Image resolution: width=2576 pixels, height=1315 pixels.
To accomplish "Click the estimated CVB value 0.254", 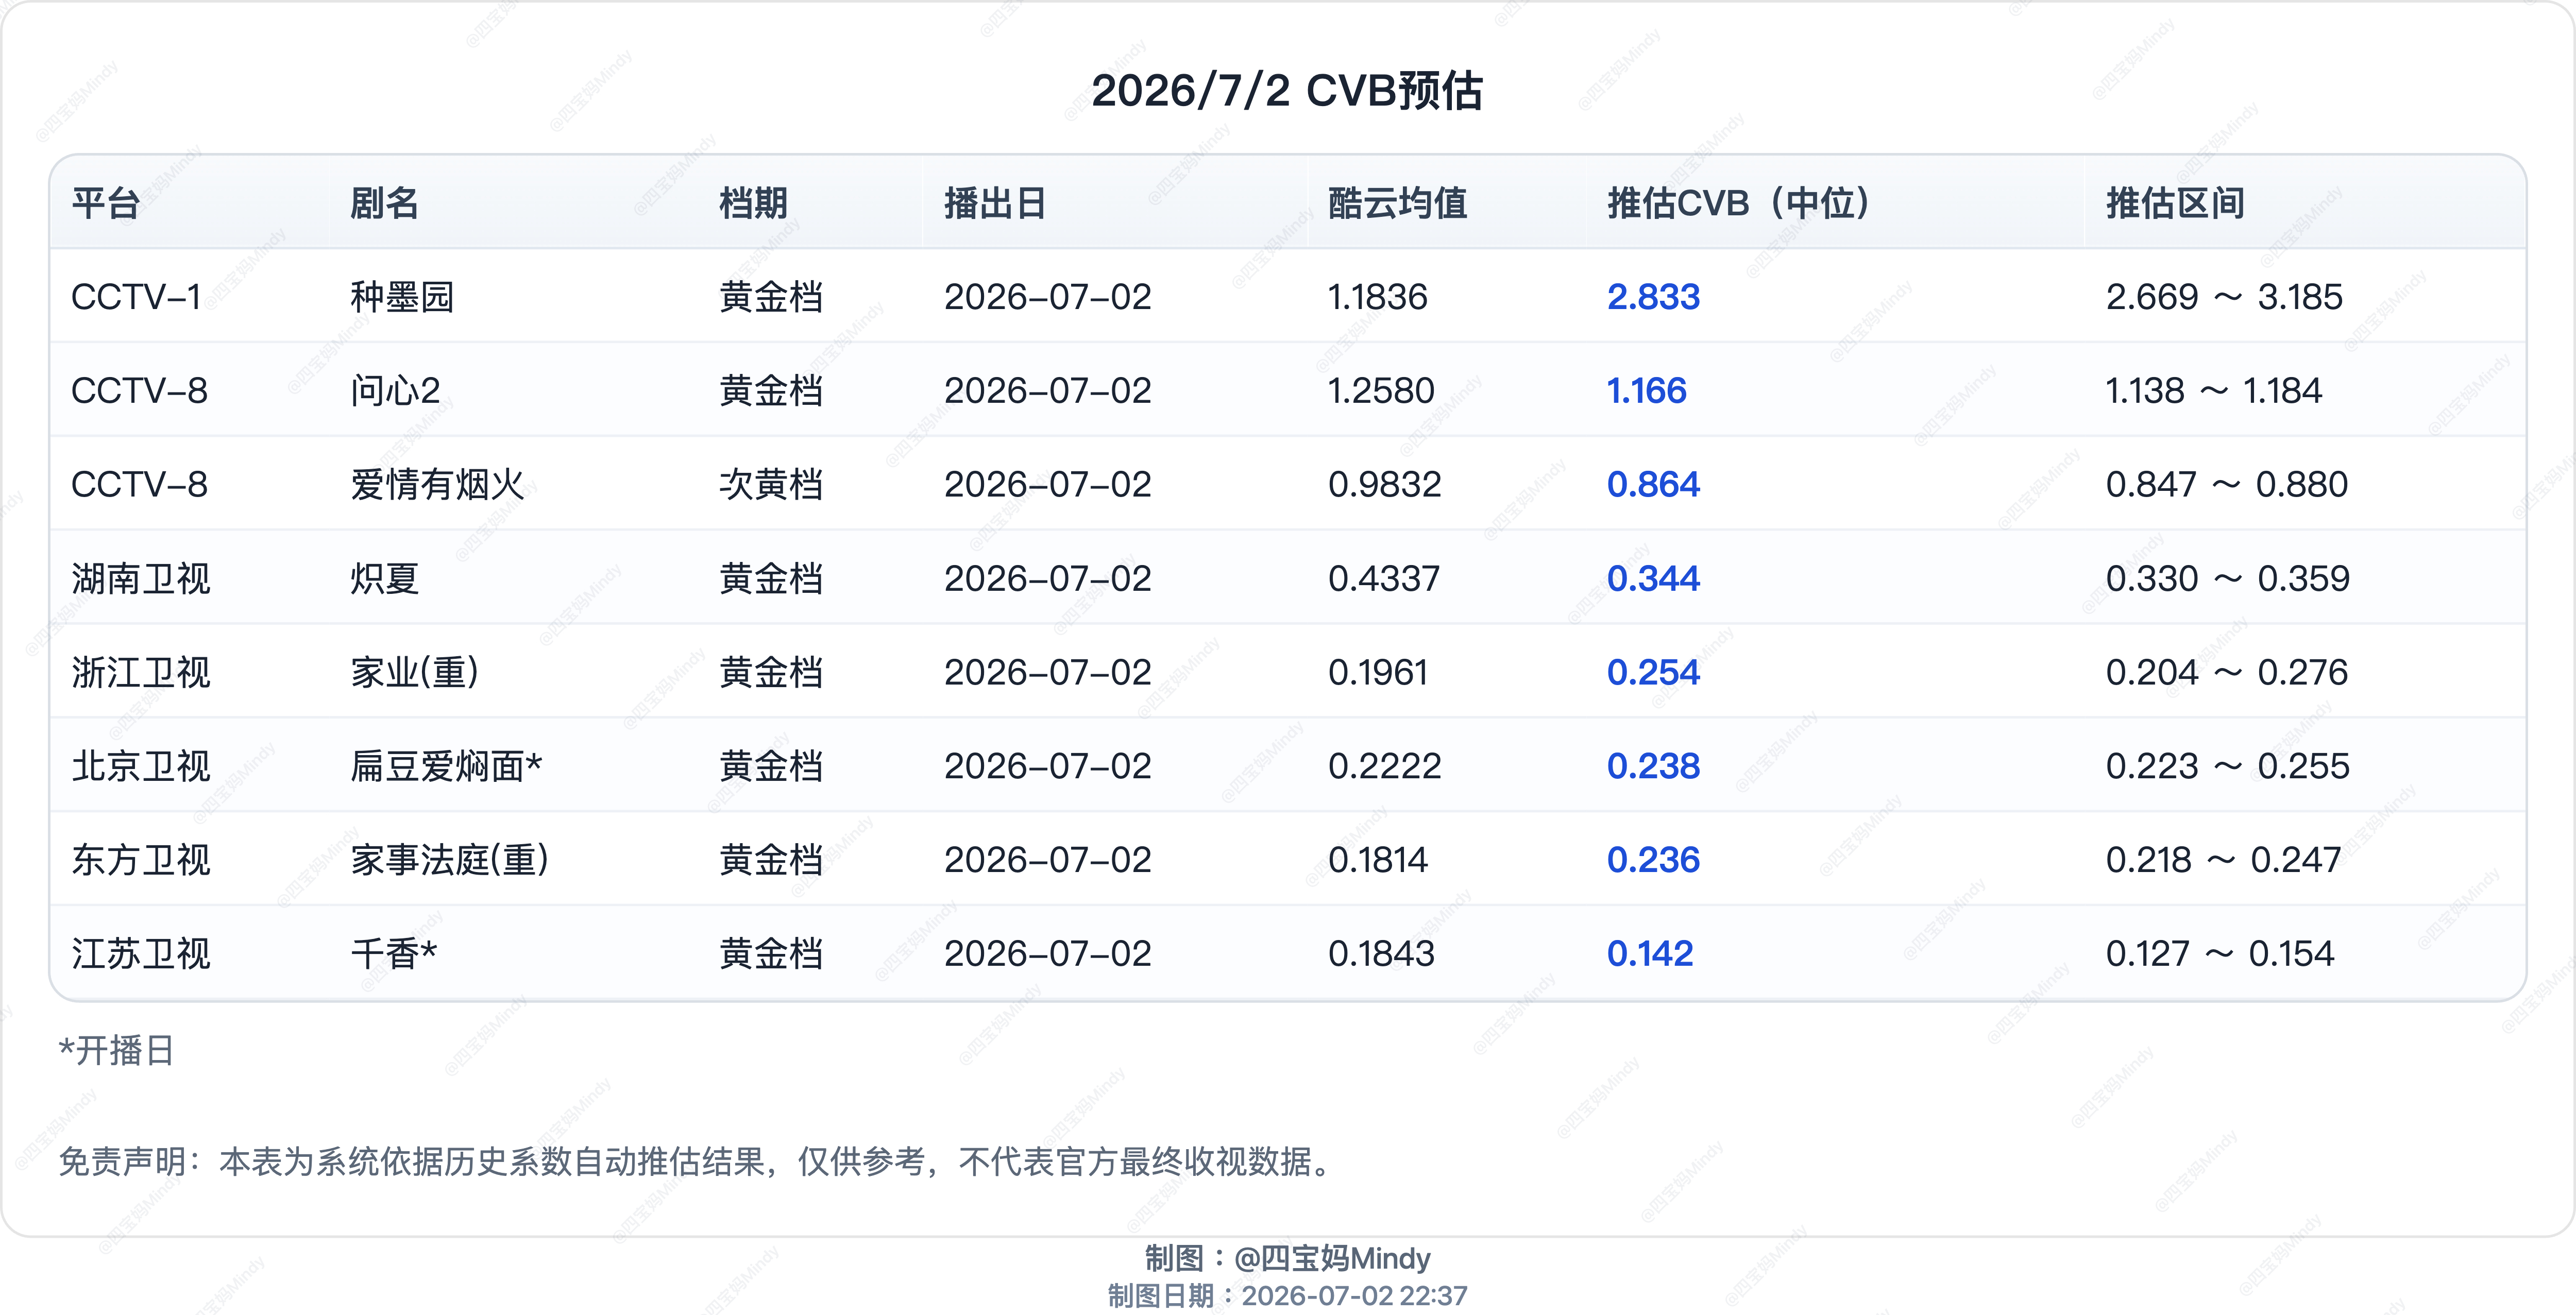I will pos(1653,673).
